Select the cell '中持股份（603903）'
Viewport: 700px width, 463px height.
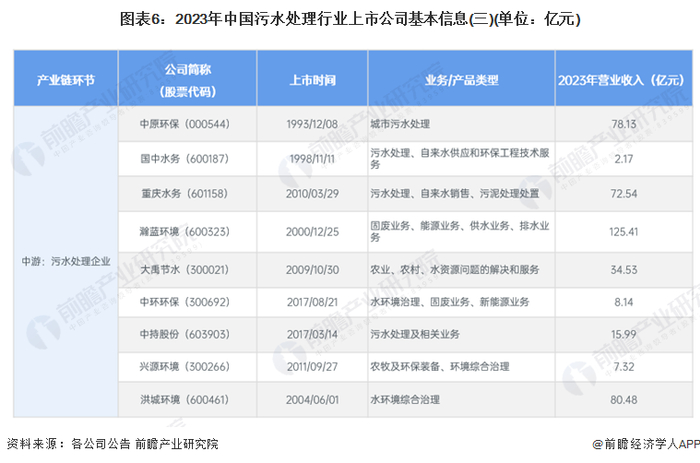pos(188,334)
